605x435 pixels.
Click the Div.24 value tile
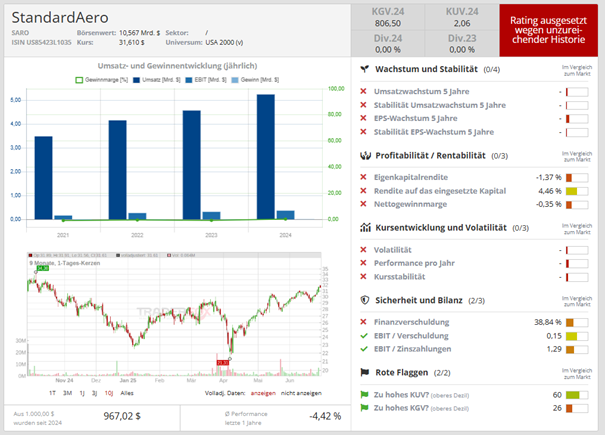tap(388, 44)
